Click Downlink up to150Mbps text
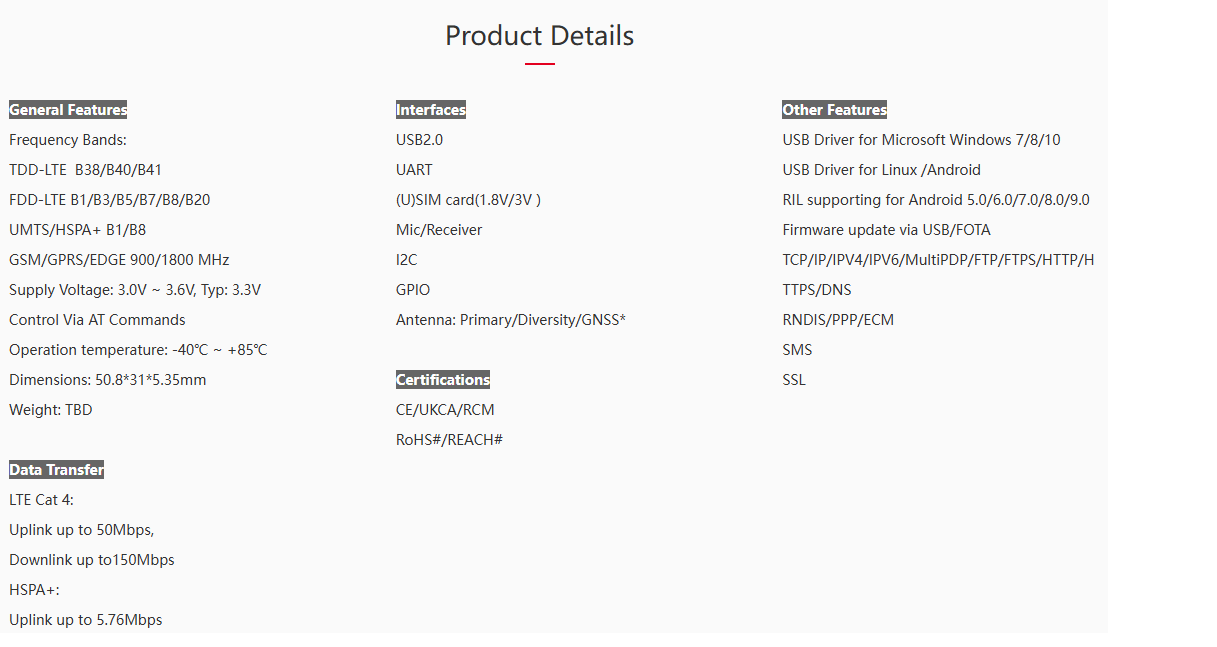The image size is (1217, 647). click(x=92, y=560)
